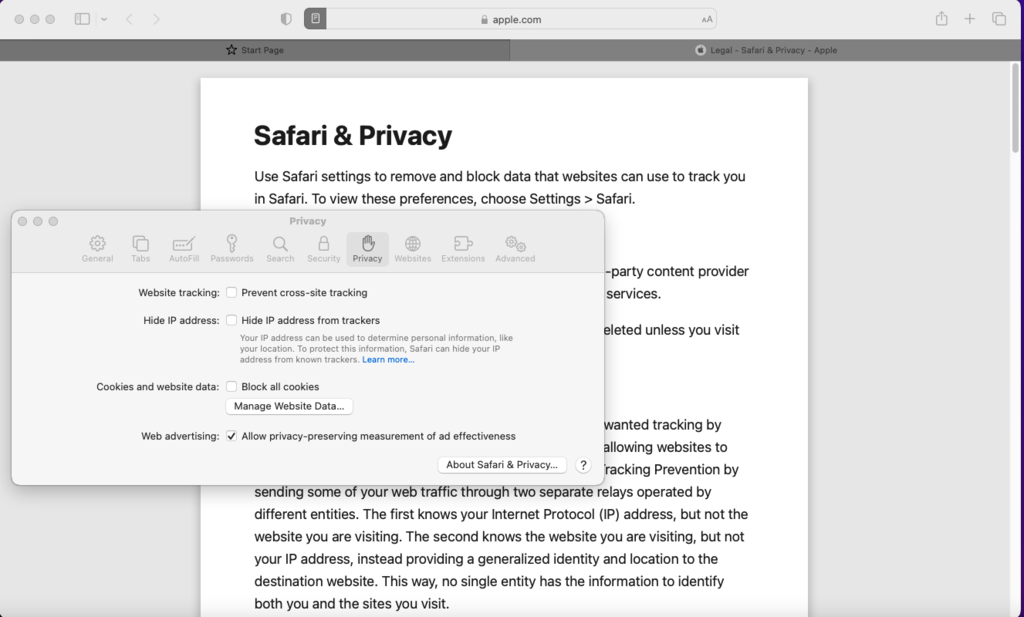
Task: Open the Passwords preferences pane
Action: pyautogui.click(x=232, y=249)
